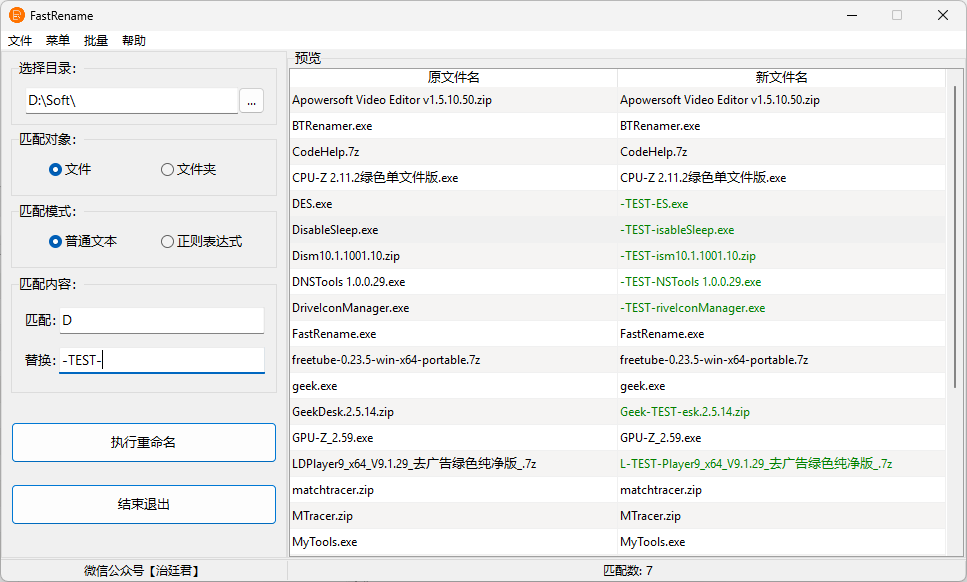Screen dimensions: 967x582
Task: Click the directory path field D:\Soft\
Action: pos(131,100)
